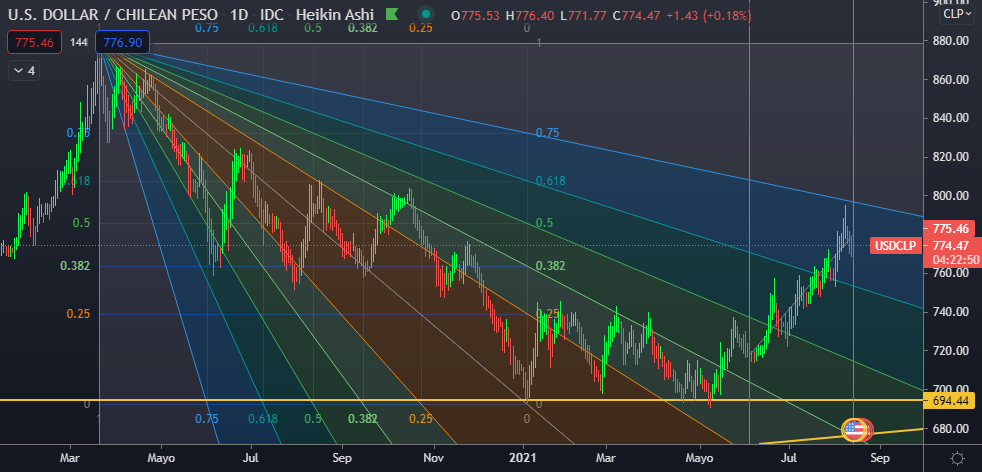Click the H776.40 high value
This screenshot has height=472, width=982.
[530, 16]
